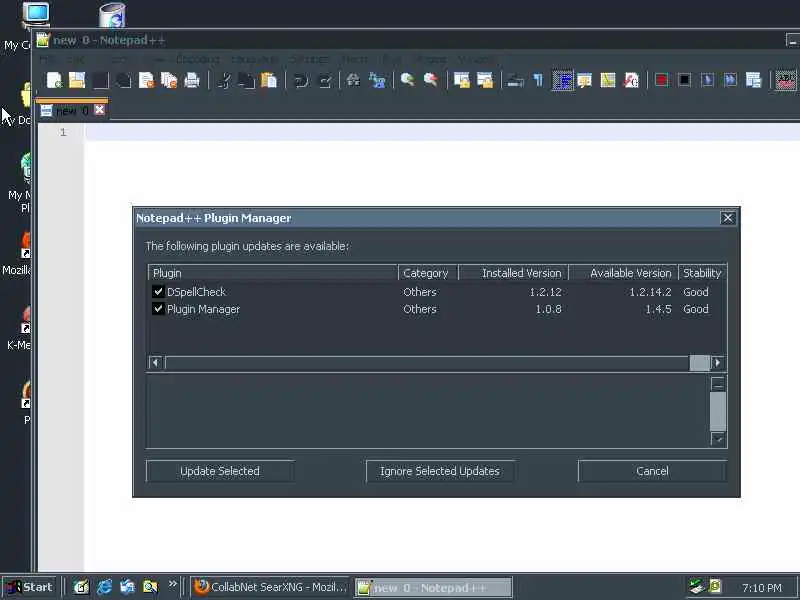This screenshot has width=800, height=600.
Task: Toggle Word Wrap toolbar icon
Action: click(516, 80)
